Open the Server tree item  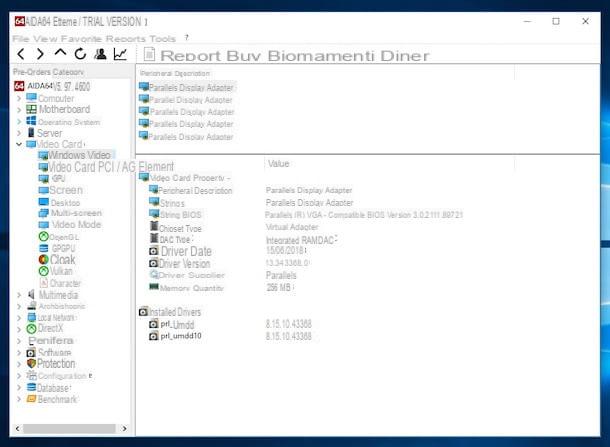coord(45,133)
